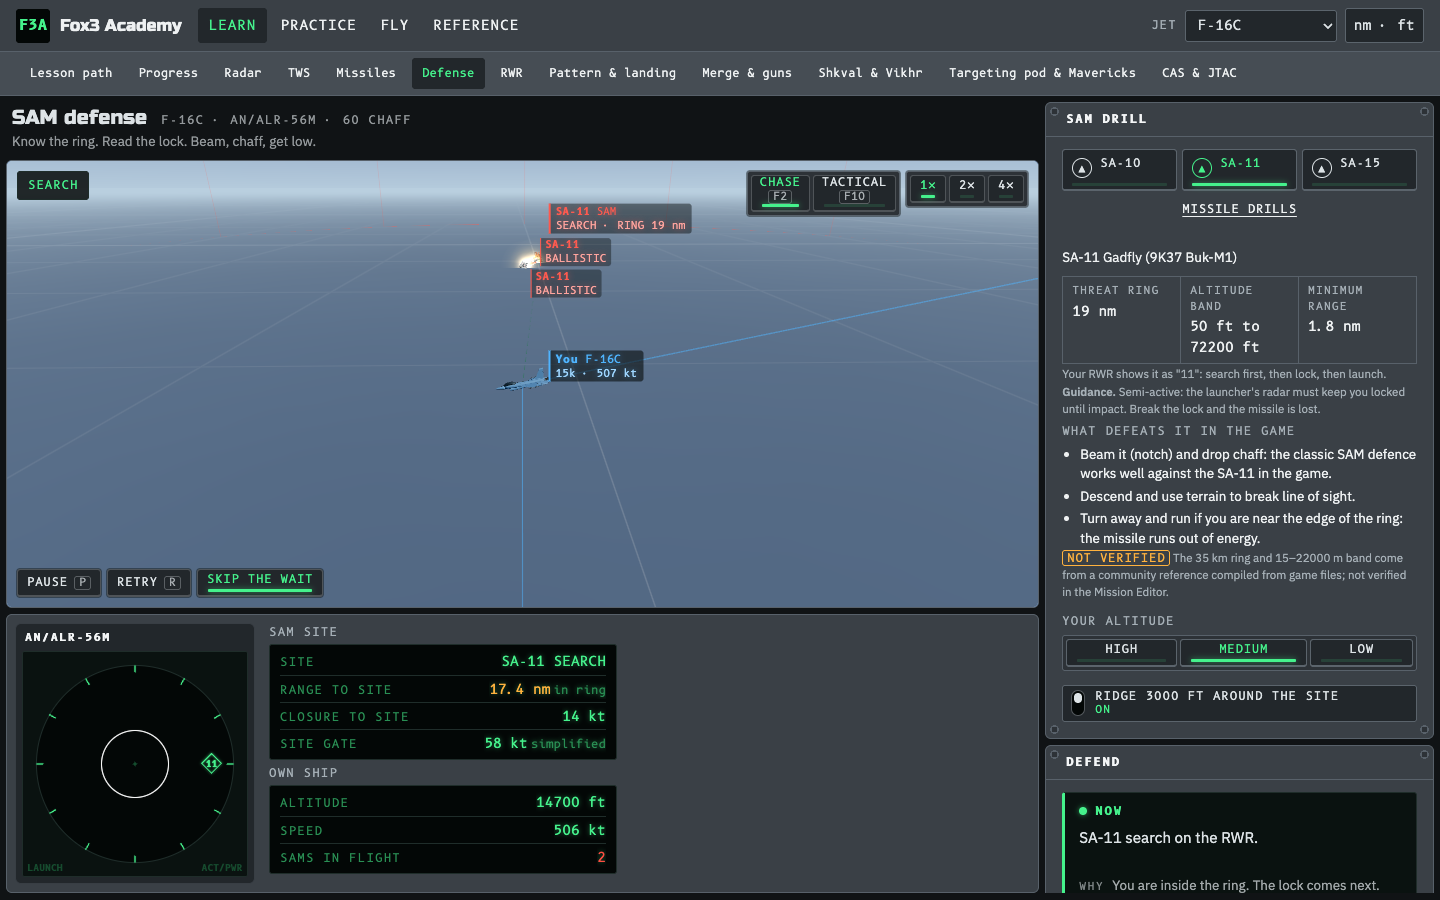Viewport: 1440px width, 900px height.
Task: Select LOW altitude
Action: point(1361,652)
